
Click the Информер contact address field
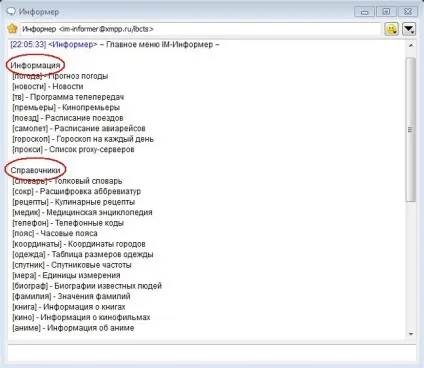[201, 29]
